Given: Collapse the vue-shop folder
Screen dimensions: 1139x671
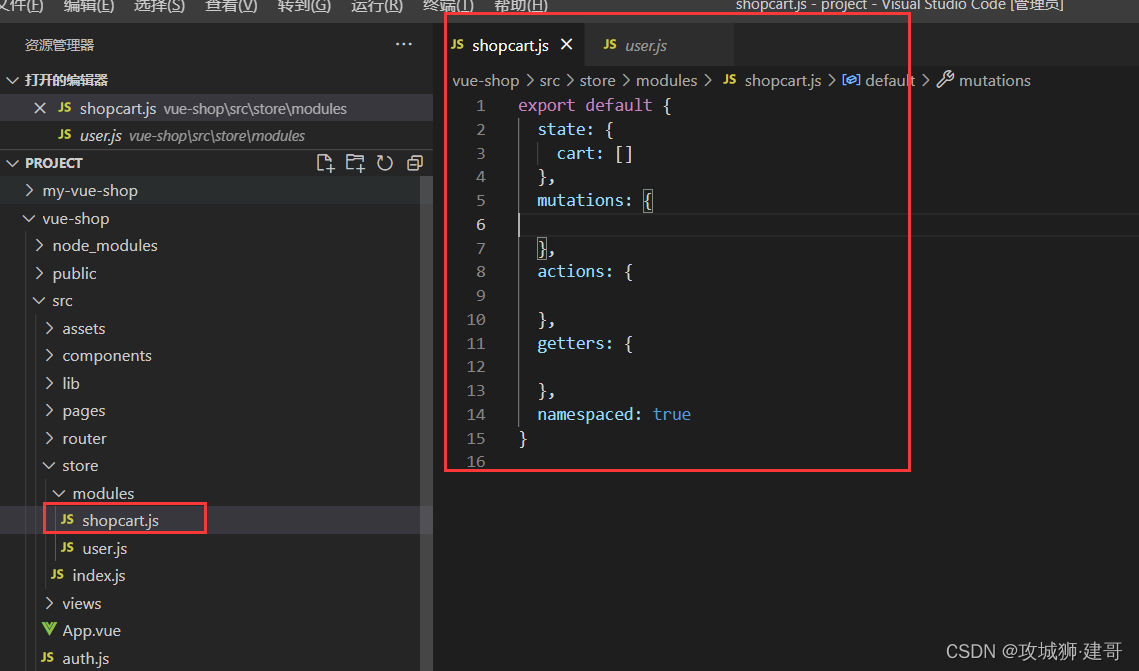Looking at the screenshot, I should [29, 218].
